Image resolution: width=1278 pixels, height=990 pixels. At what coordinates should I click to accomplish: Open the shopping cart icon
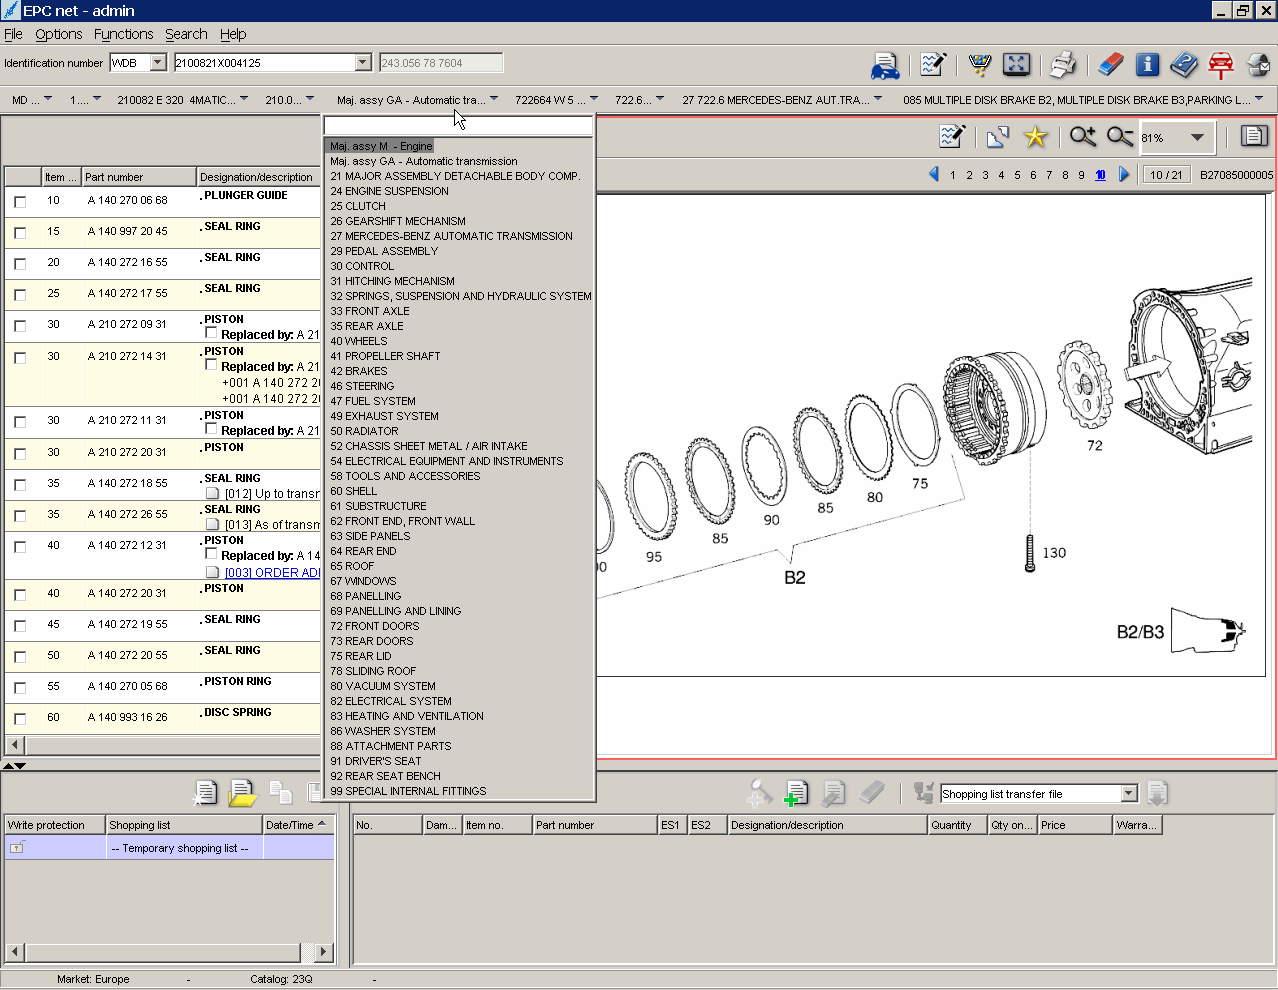coord(979,64)
